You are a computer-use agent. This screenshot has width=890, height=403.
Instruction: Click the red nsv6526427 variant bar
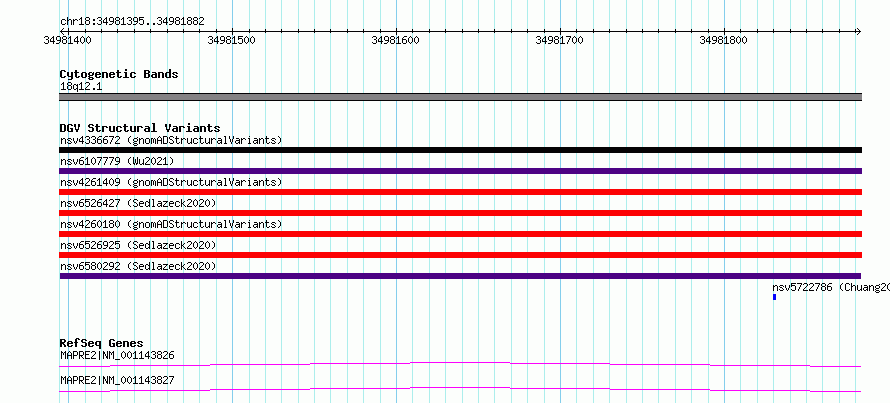(460, 213)
